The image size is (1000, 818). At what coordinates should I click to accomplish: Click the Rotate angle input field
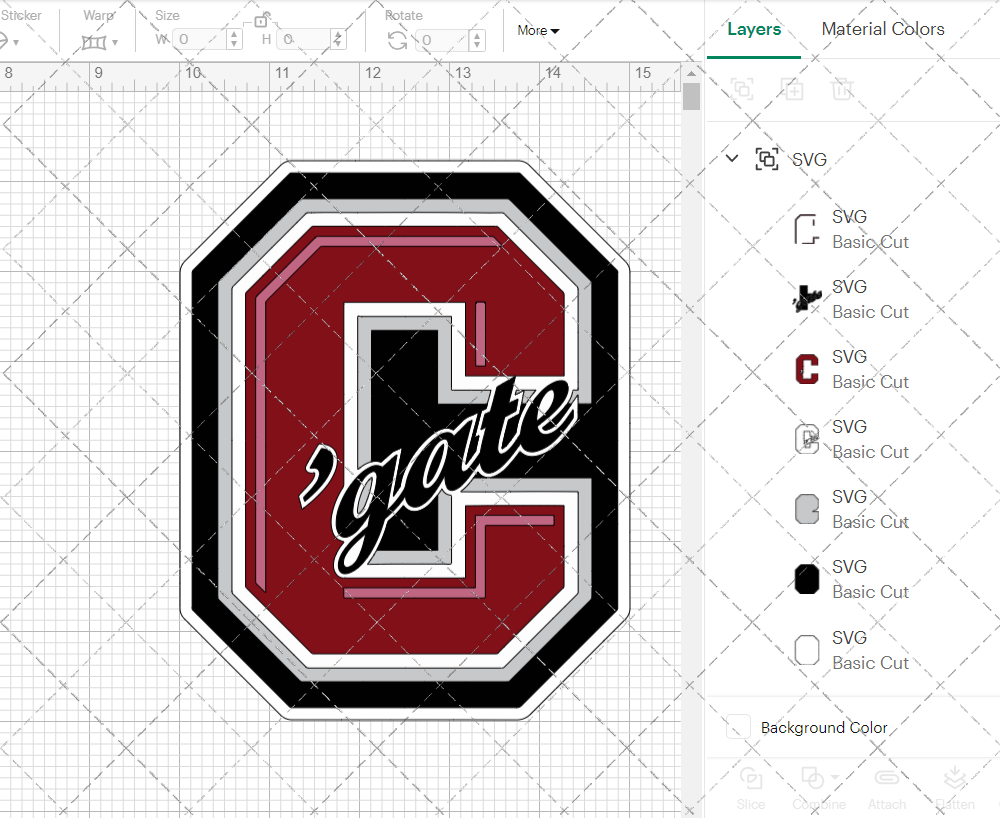coord(443,40)
